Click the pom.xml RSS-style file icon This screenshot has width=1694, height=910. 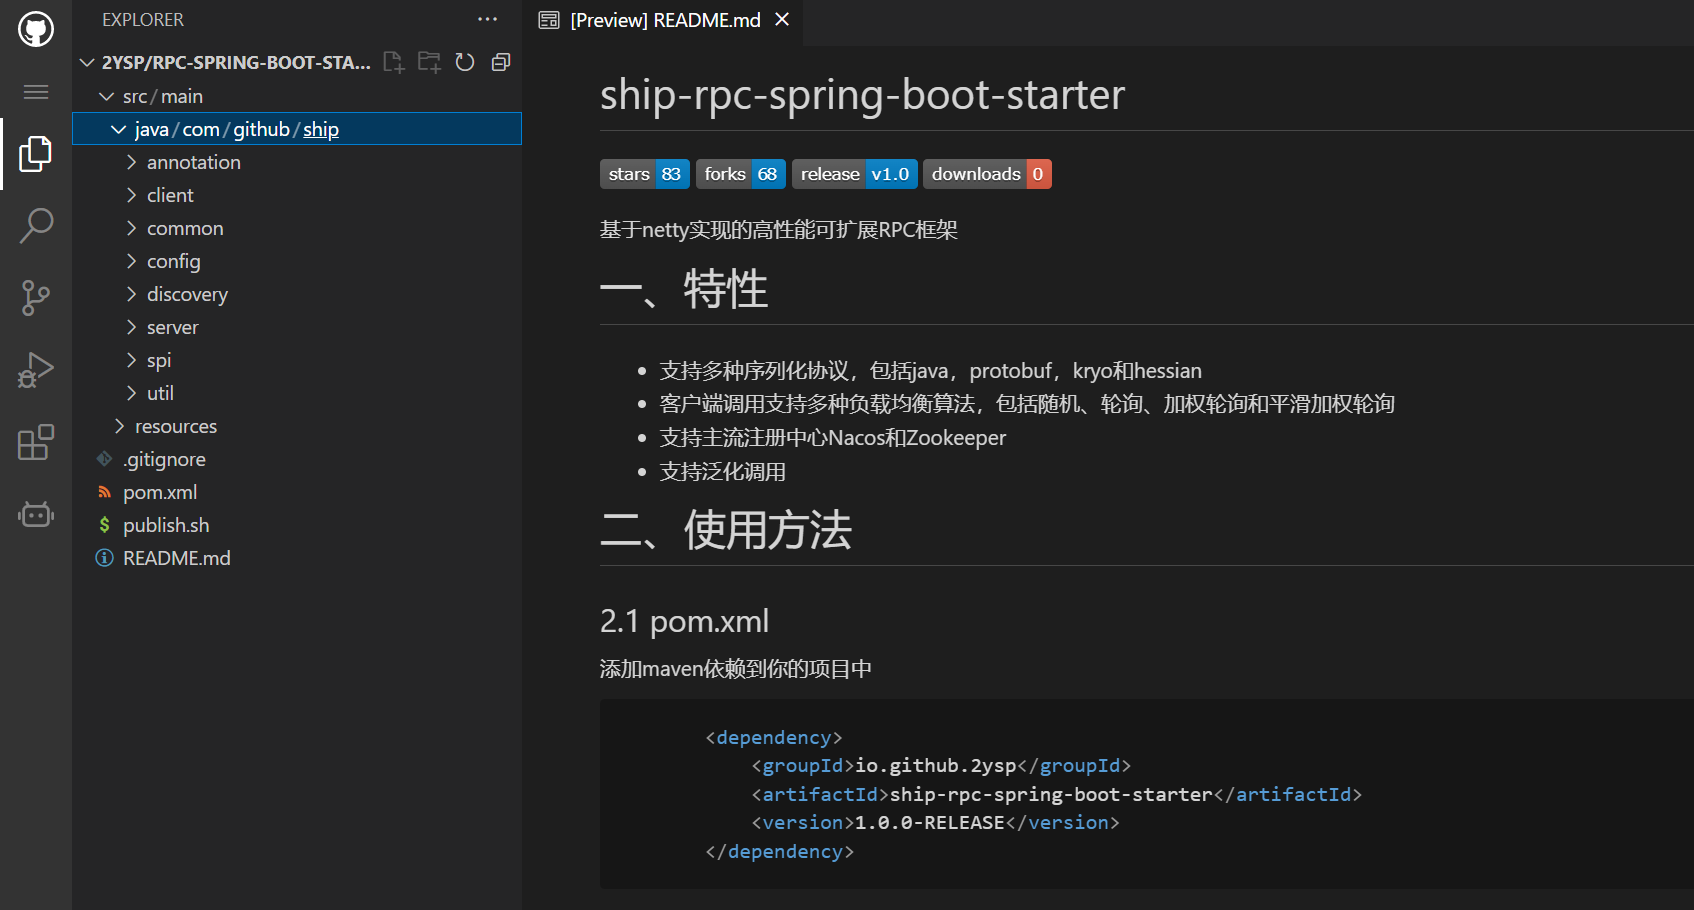tap(104, 492)
